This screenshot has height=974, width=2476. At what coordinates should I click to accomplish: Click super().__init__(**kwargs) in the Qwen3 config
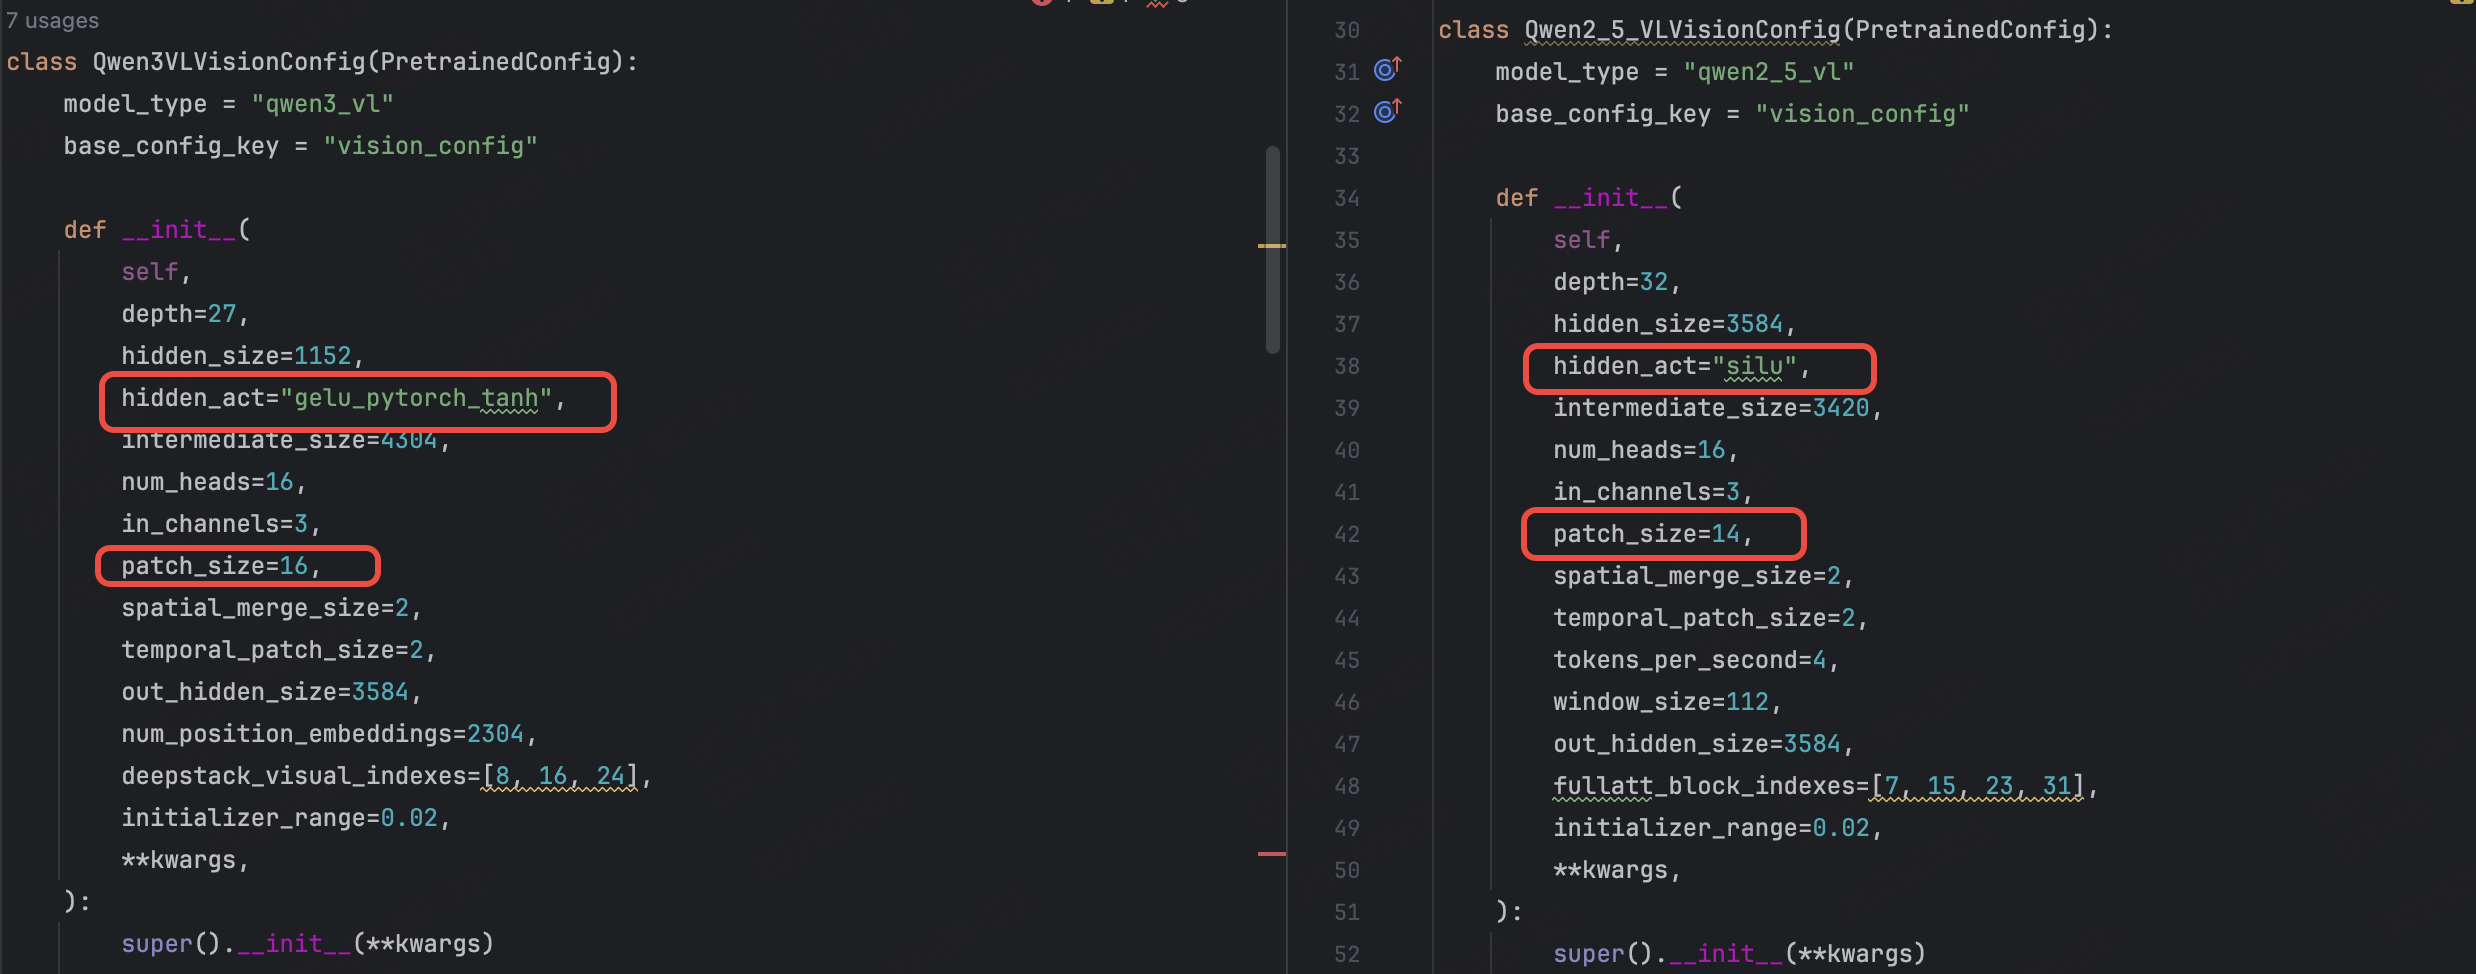308,944
